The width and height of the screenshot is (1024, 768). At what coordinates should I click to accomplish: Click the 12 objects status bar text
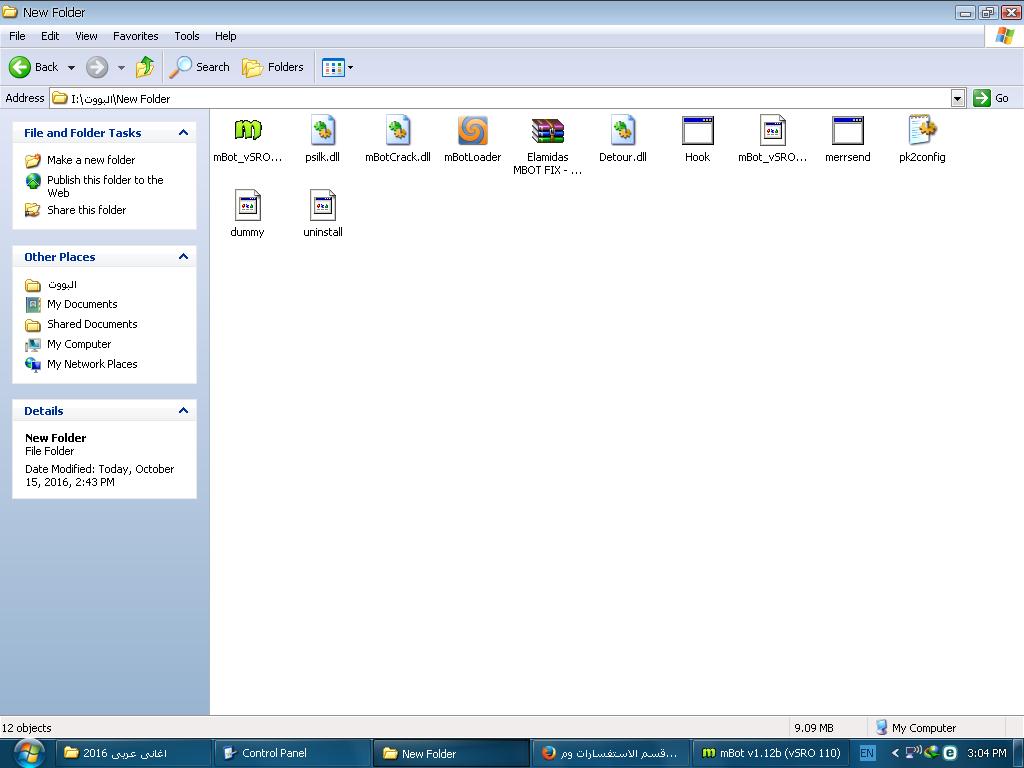coord(27,728)
